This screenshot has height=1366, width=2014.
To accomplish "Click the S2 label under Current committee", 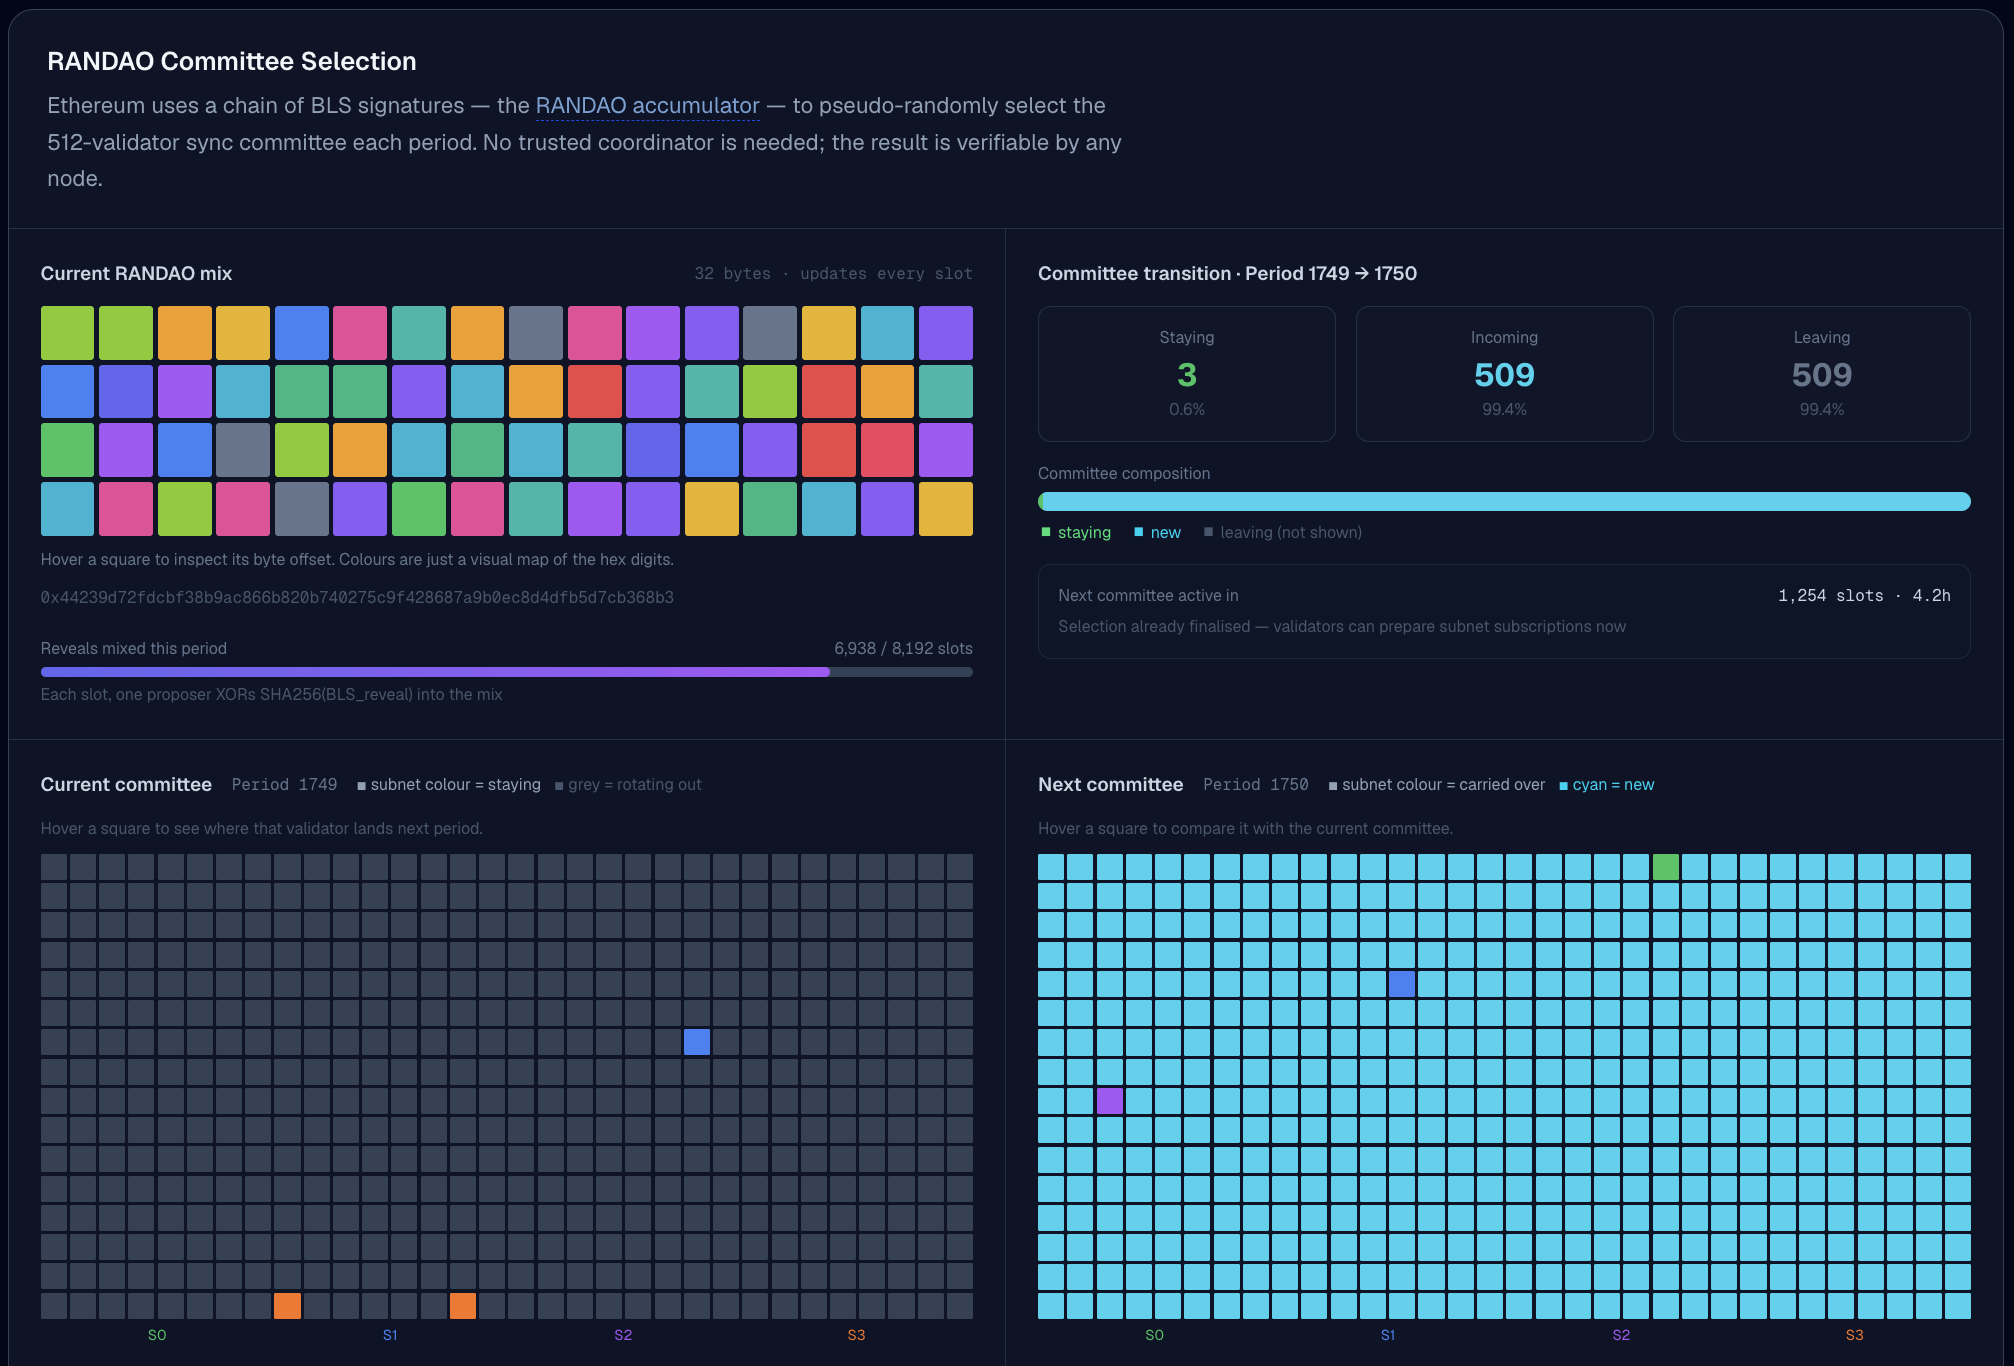I will (x=623, y=1335).
